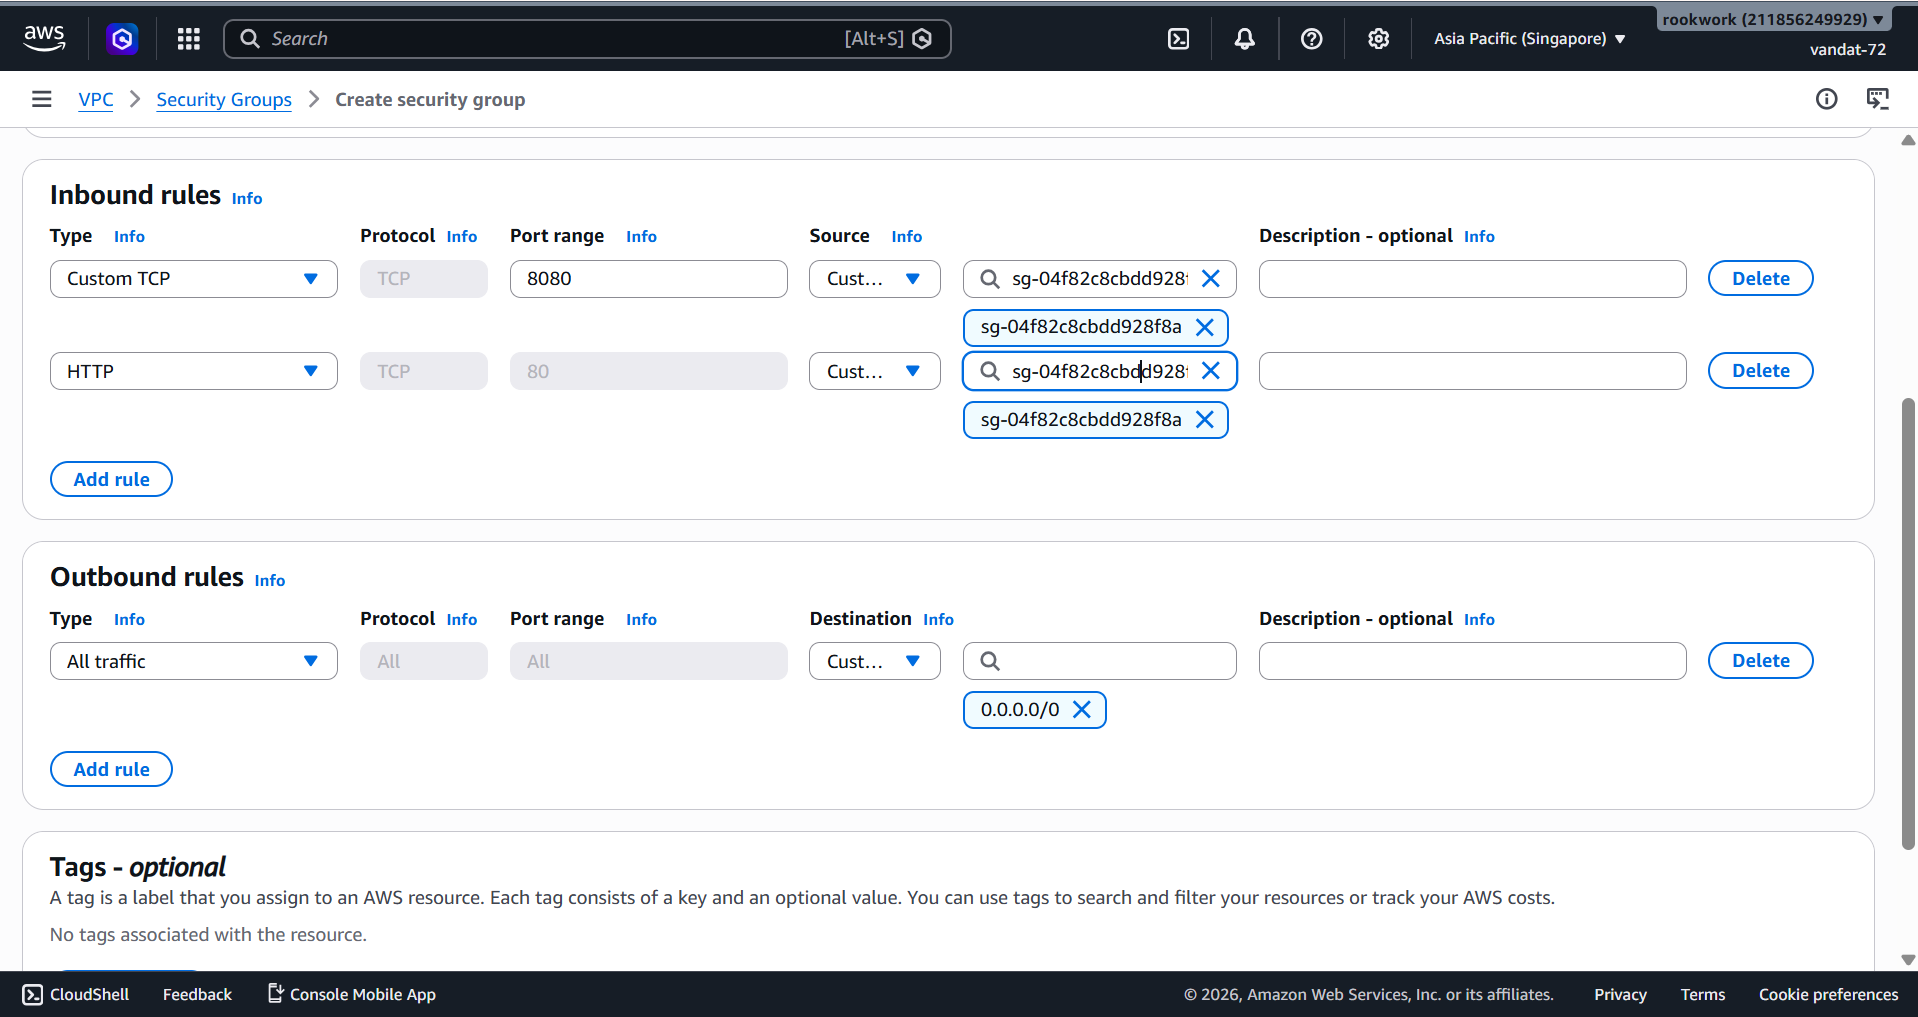Remove the 0.0.0.0/0 destination token

point(1082,710)
